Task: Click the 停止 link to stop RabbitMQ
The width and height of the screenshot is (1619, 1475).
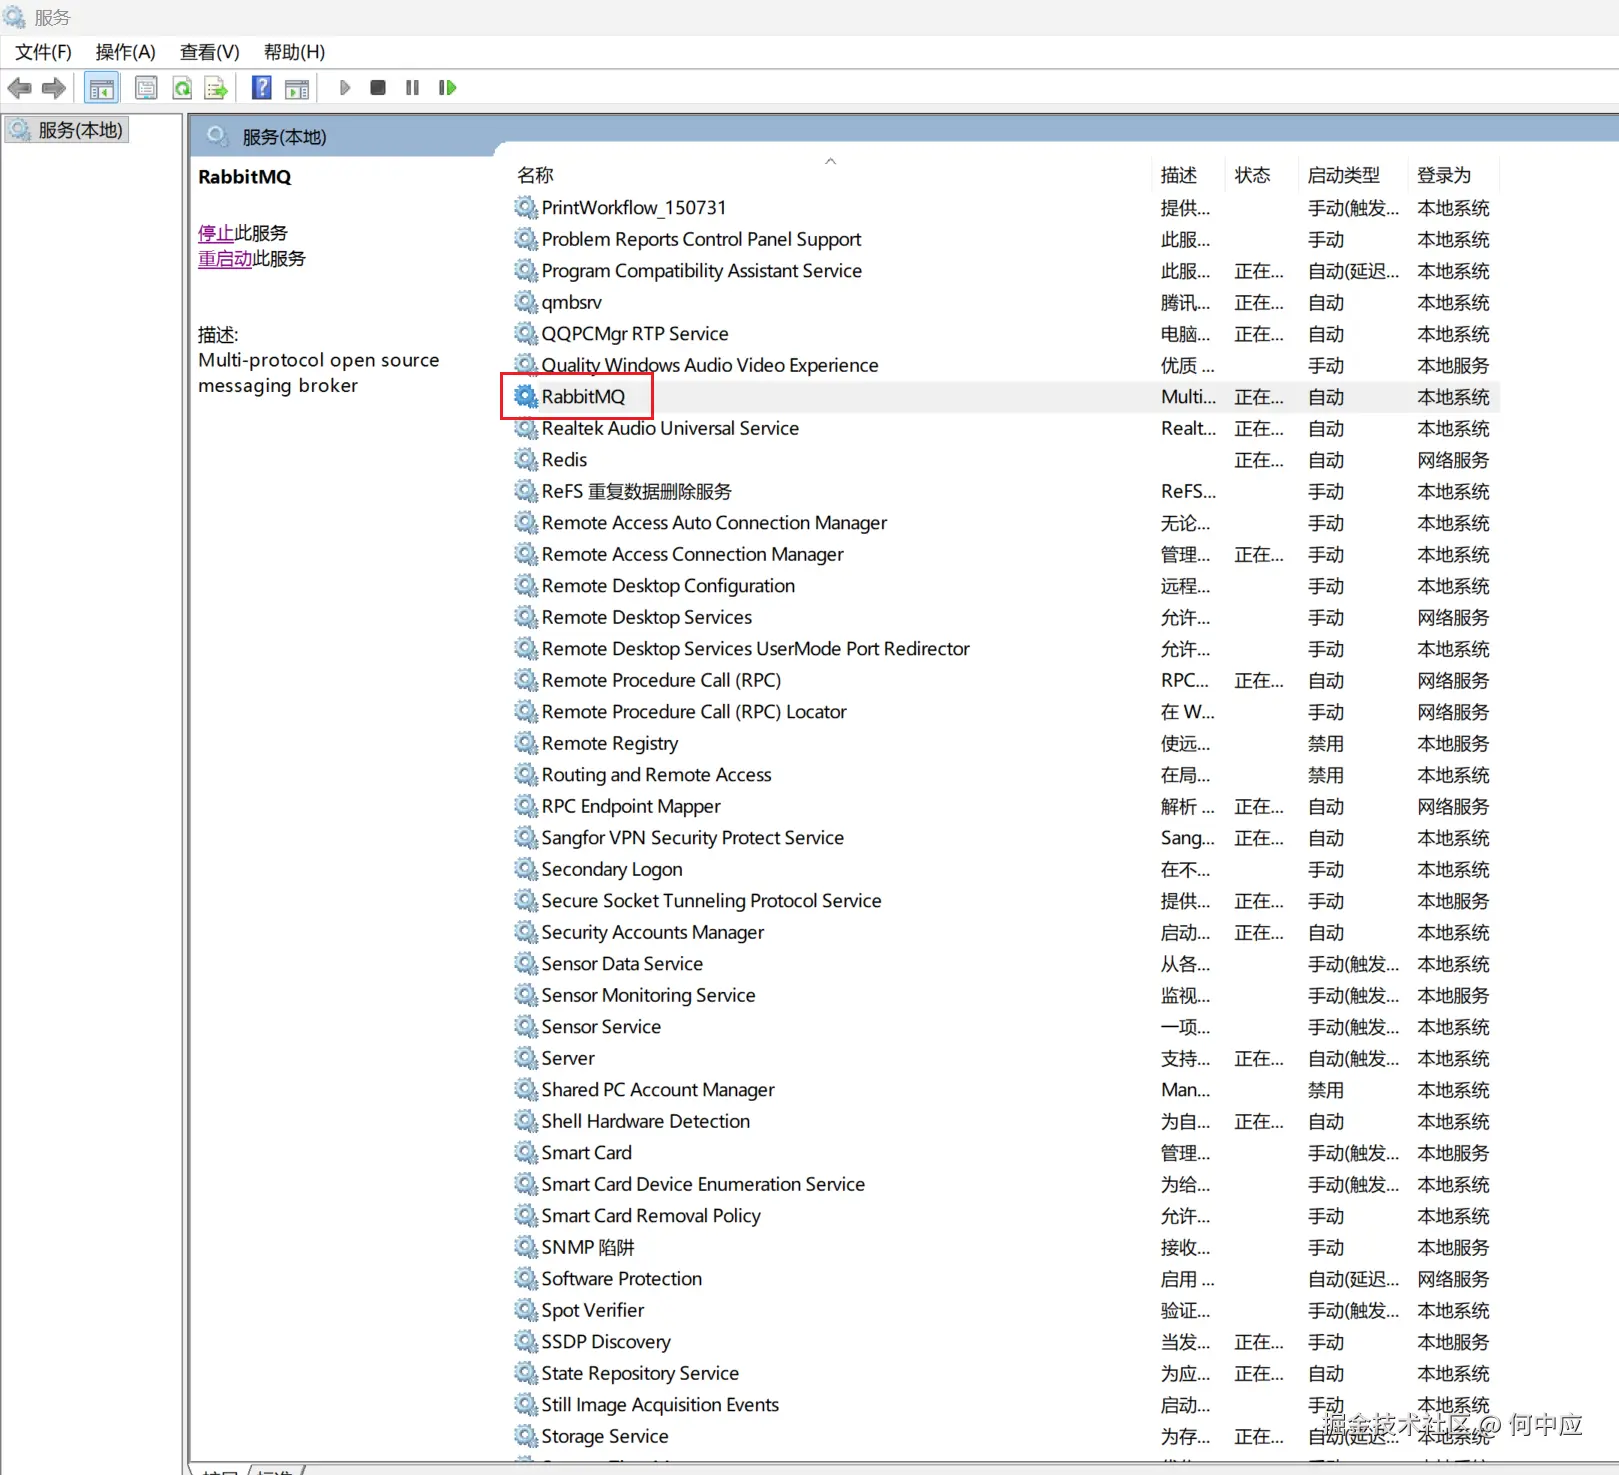Action: [x=216, y=233]
